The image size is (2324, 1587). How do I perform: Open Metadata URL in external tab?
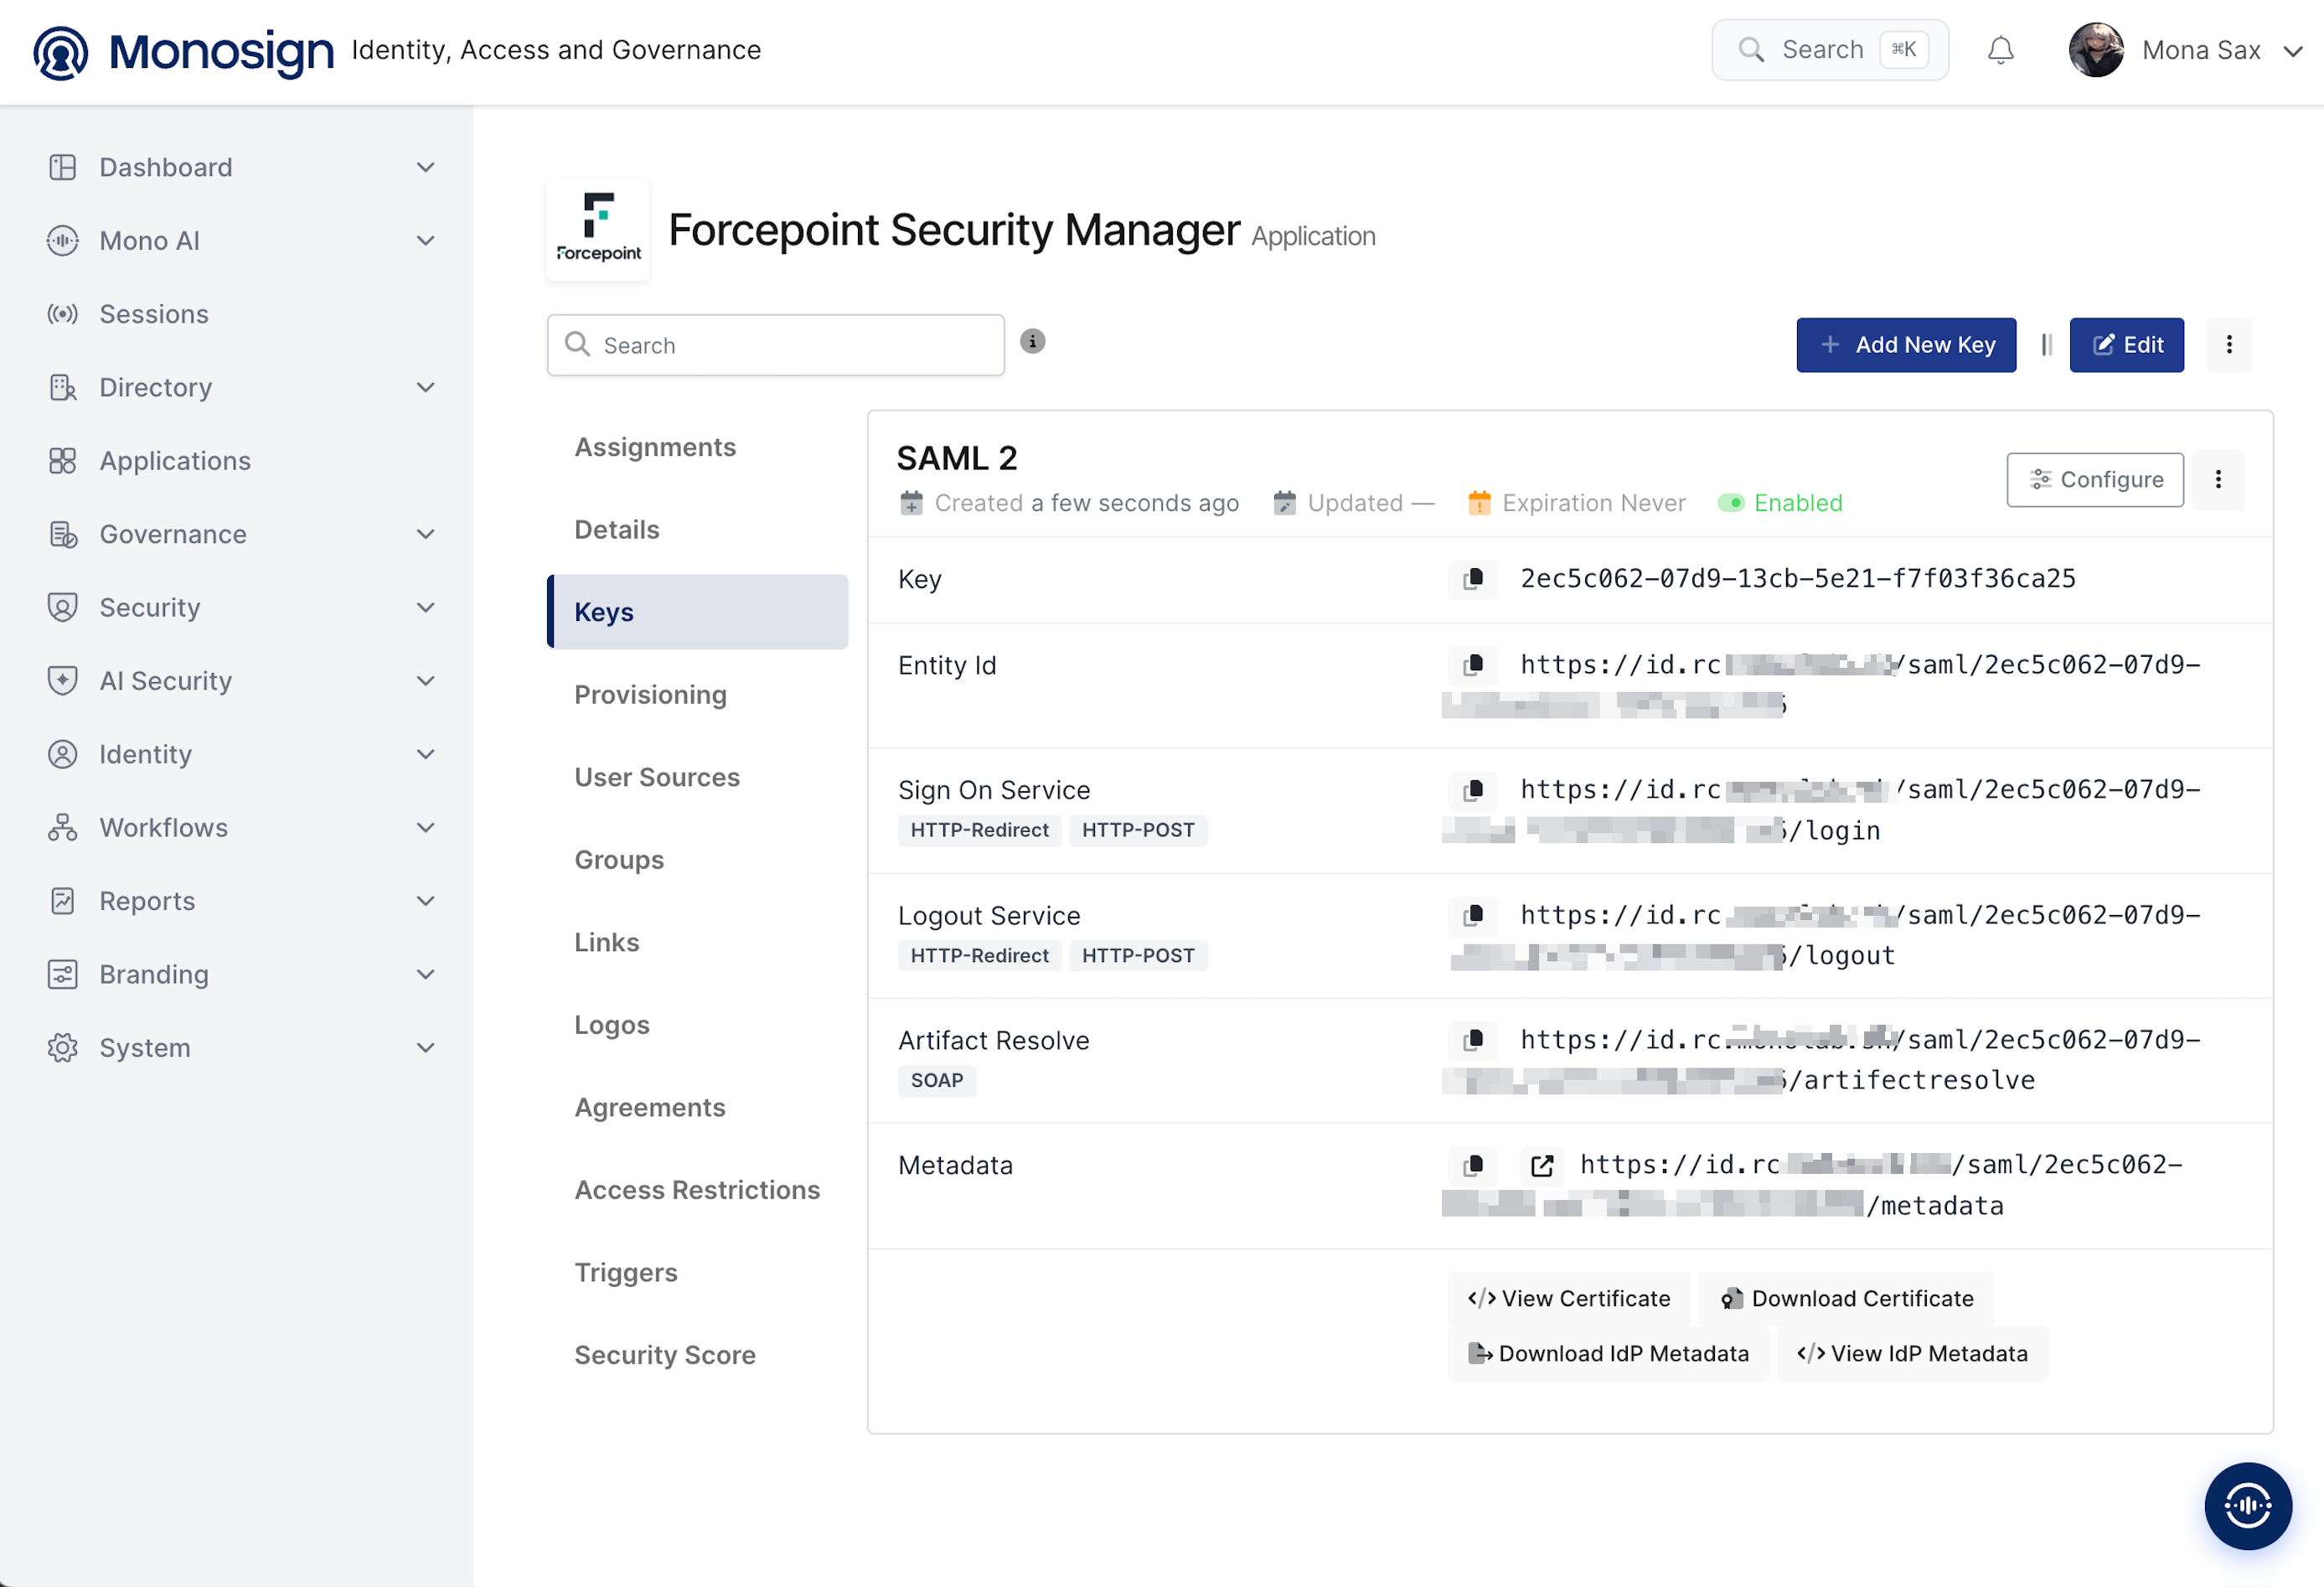[x=1541, y=1165]
